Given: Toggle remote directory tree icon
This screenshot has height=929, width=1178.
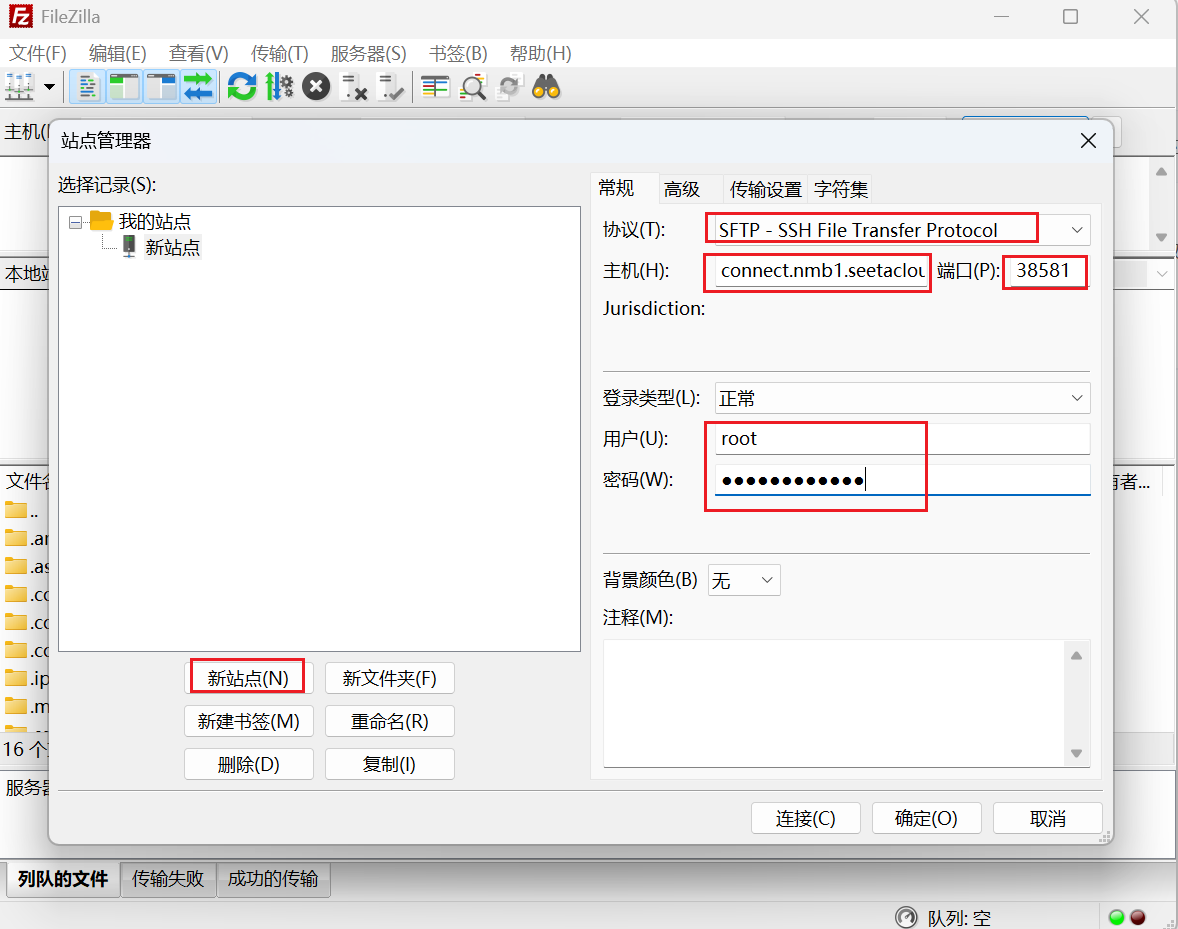Looking at the screenshot, I should (162, 87).
